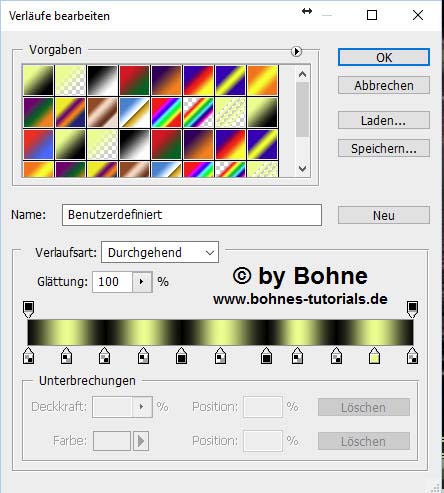Confirm gradient with the OK button

pyautogui.click(x=384, y=57)
